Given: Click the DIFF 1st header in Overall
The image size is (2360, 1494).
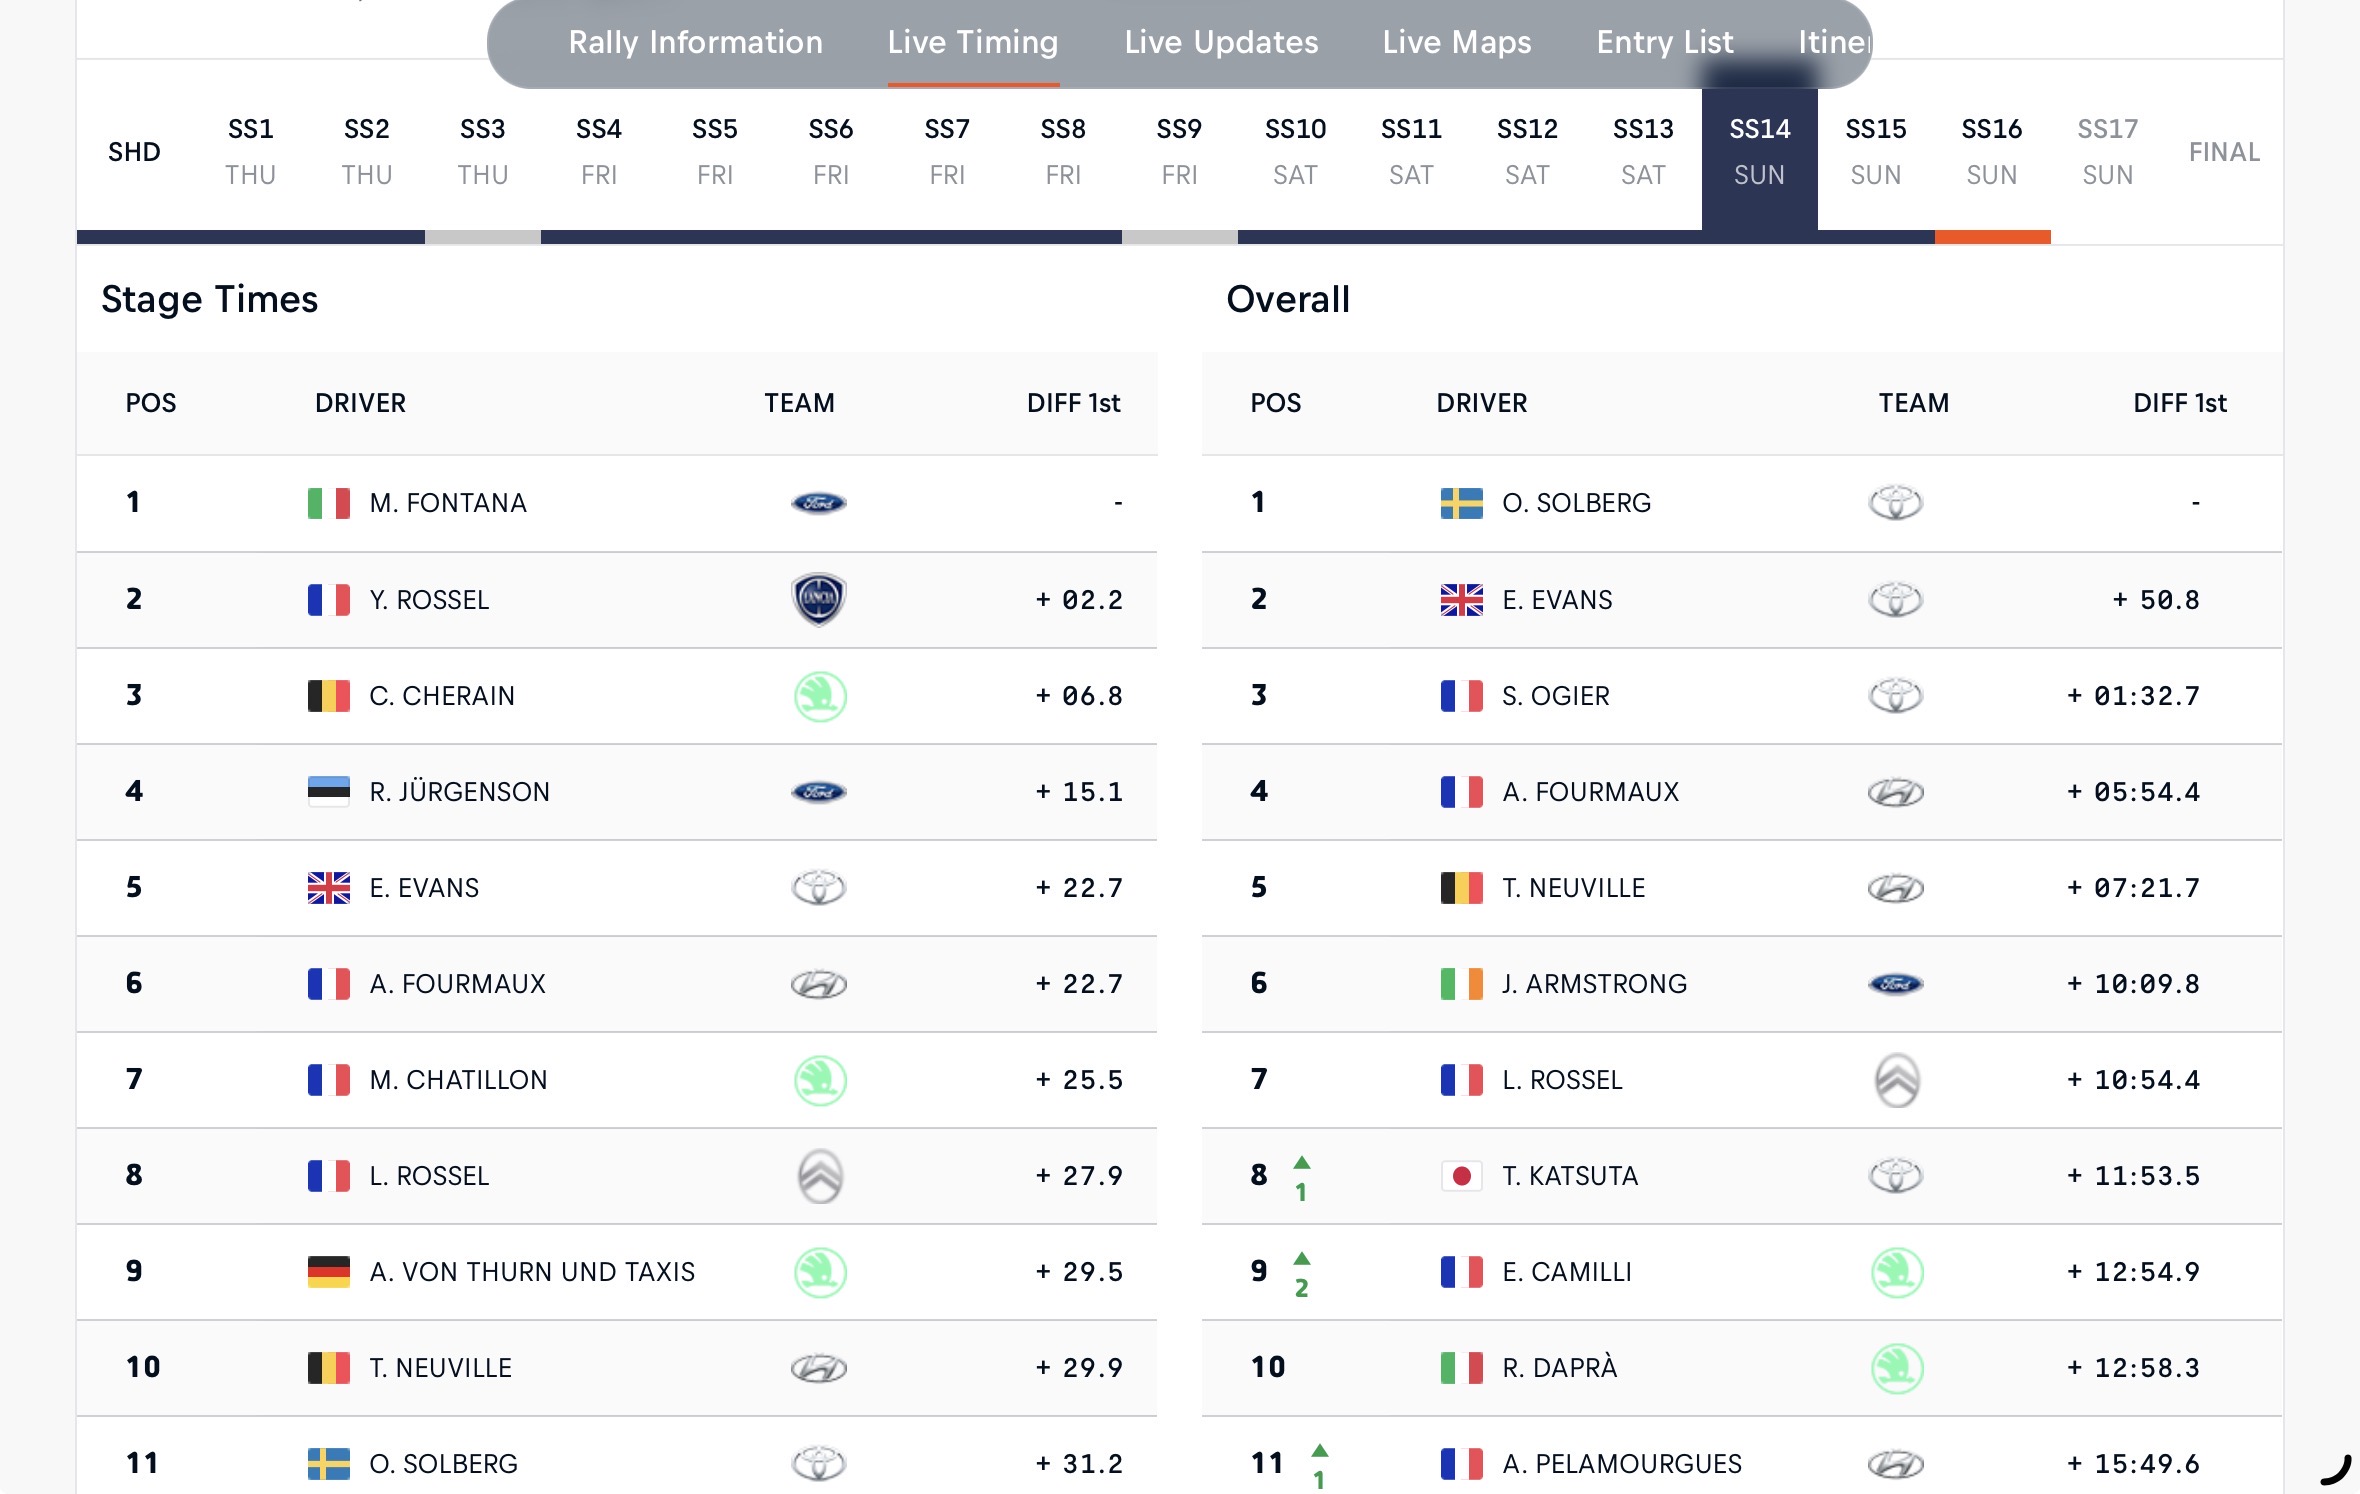Looking at the screenshot, I should click(x=2179, y=403).
